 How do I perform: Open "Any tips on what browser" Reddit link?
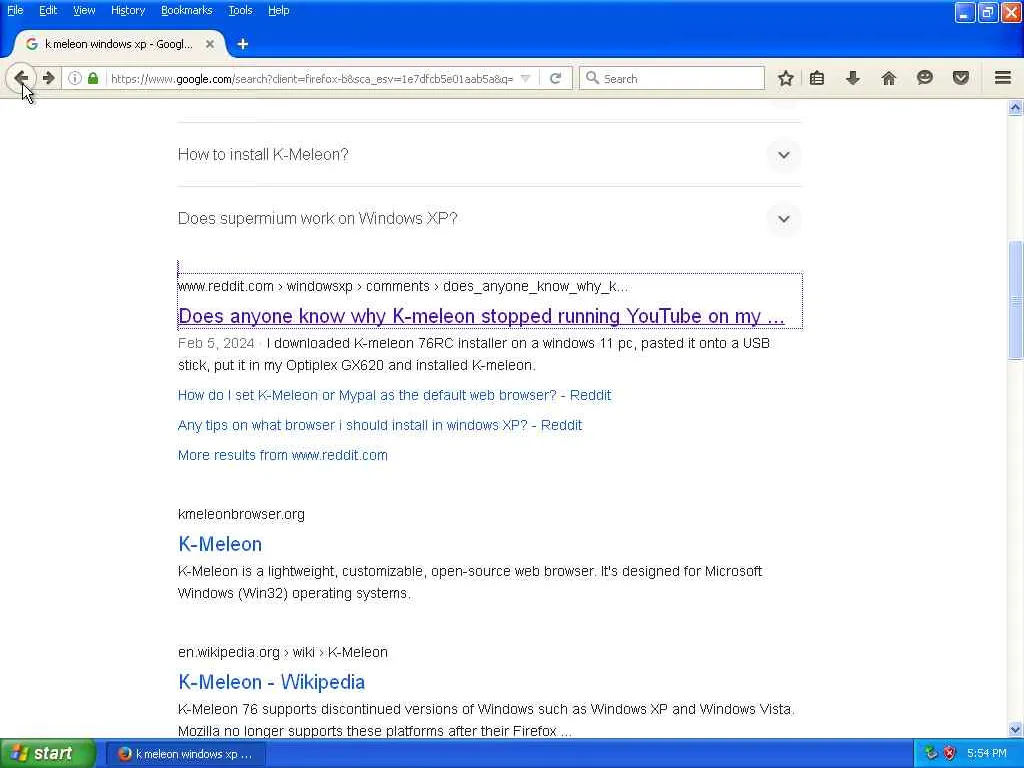click(380, 425)
